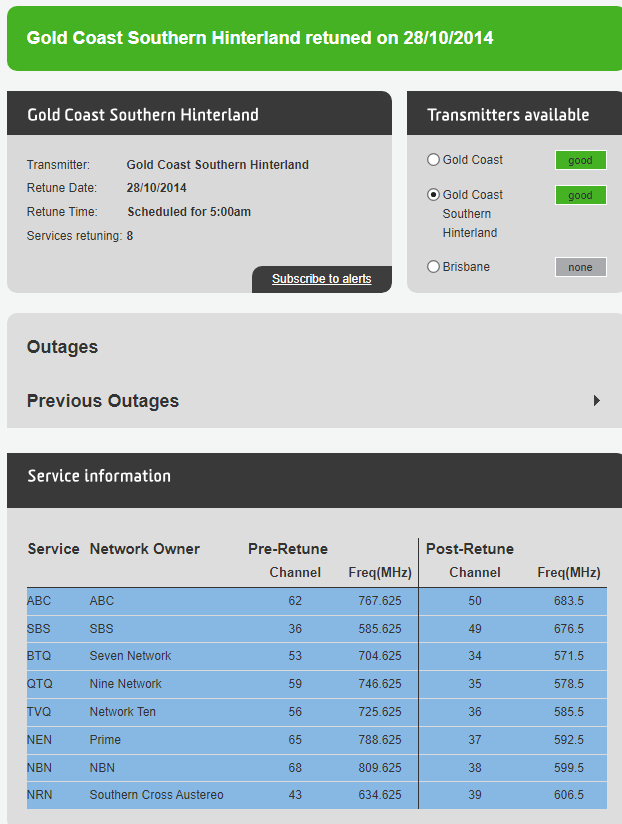Select the Gold Coast transmitter radio button
This screenshot has height=824, width=622.
tap(433, 160)
